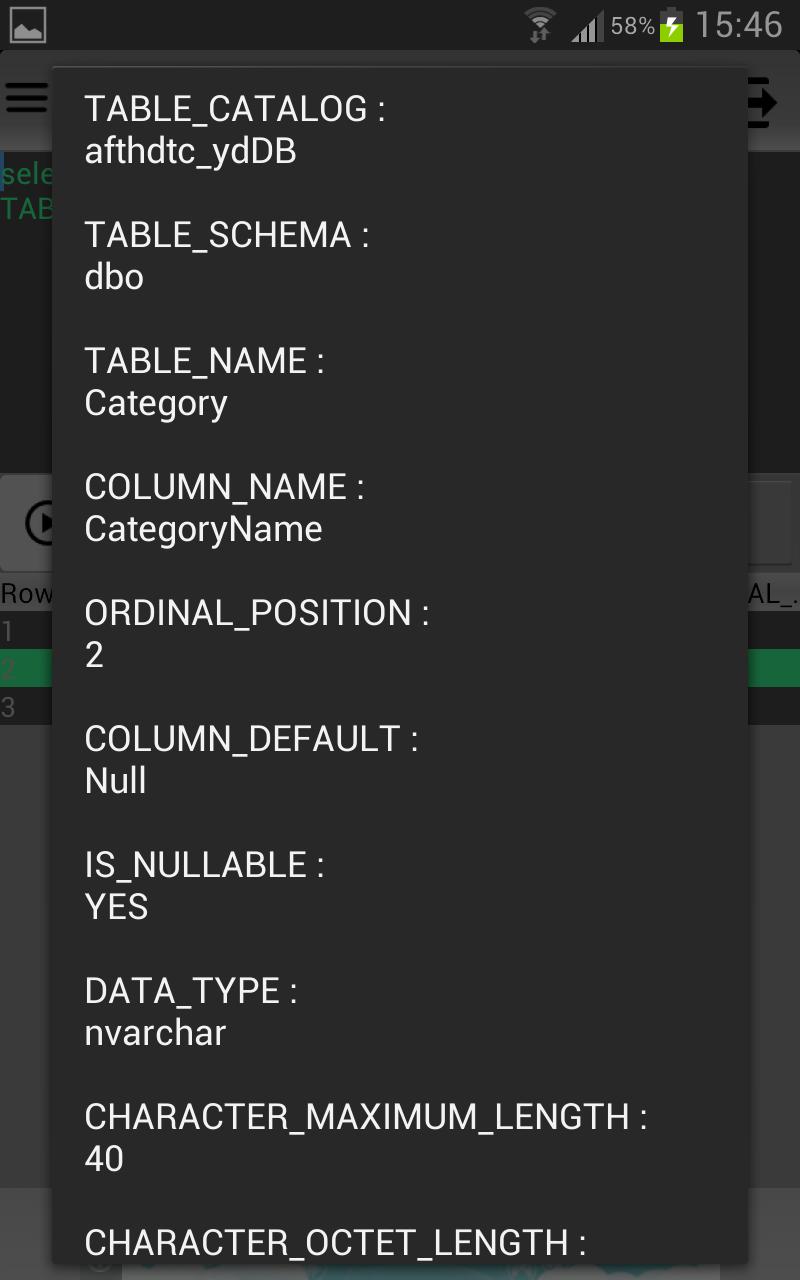The width and height of the screenshot is (800, 1280).
Task: Click the Row column header
Action: [22, 593]
